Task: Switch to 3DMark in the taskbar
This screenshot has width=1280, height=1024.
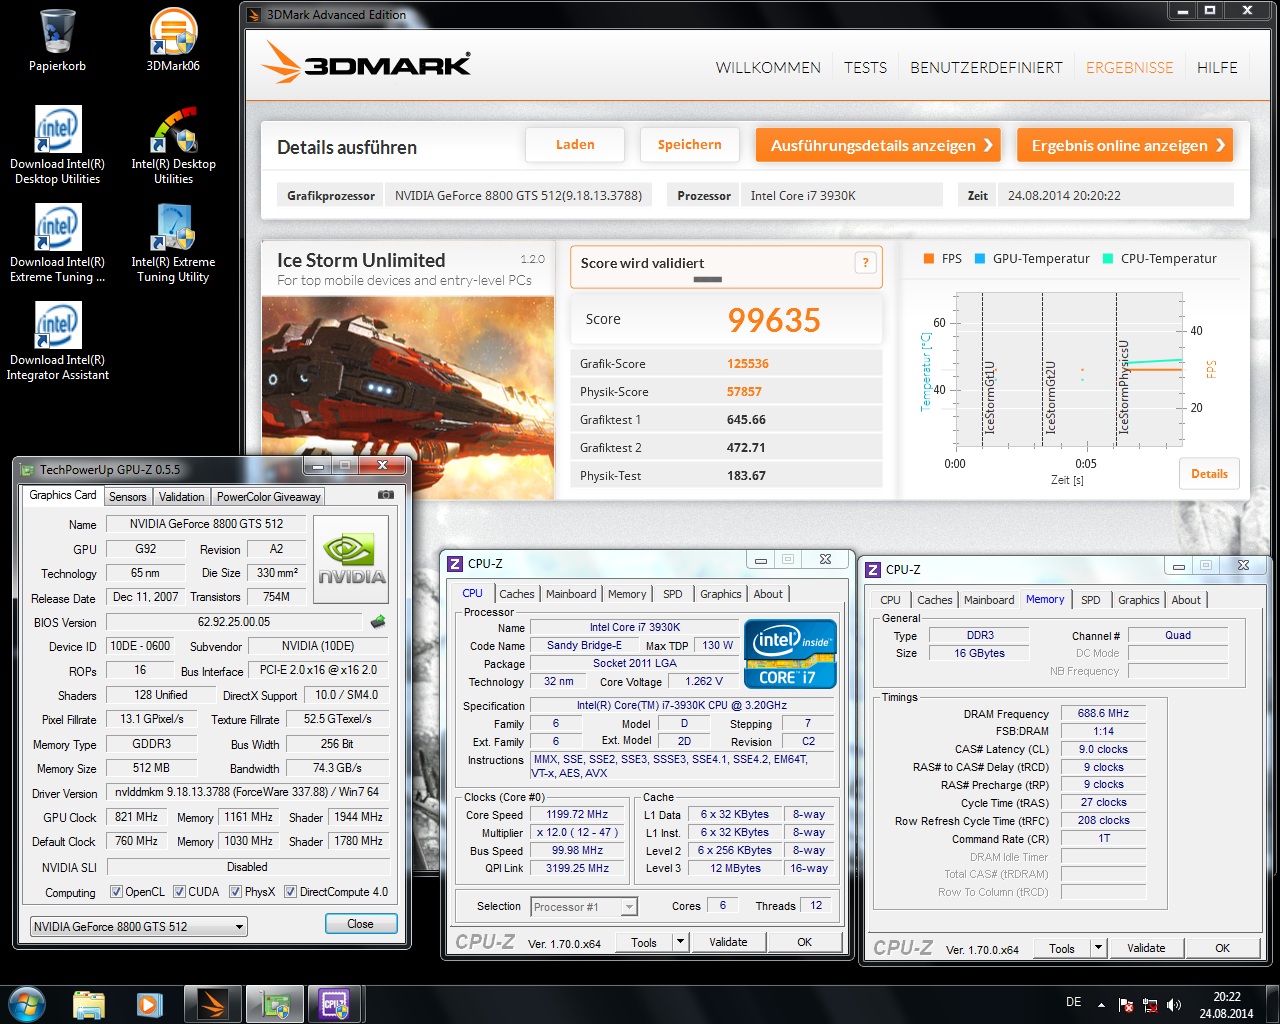Action: 212,1004
